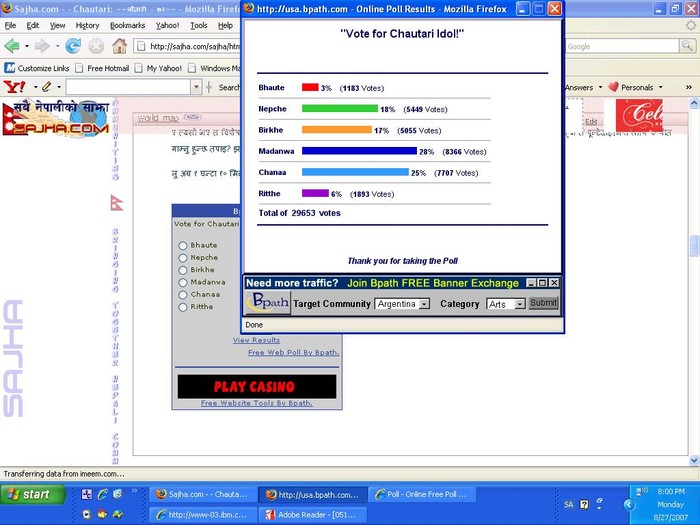
Task: Expand hidden tray icons arrow
Action: click(x=629, y=504)
